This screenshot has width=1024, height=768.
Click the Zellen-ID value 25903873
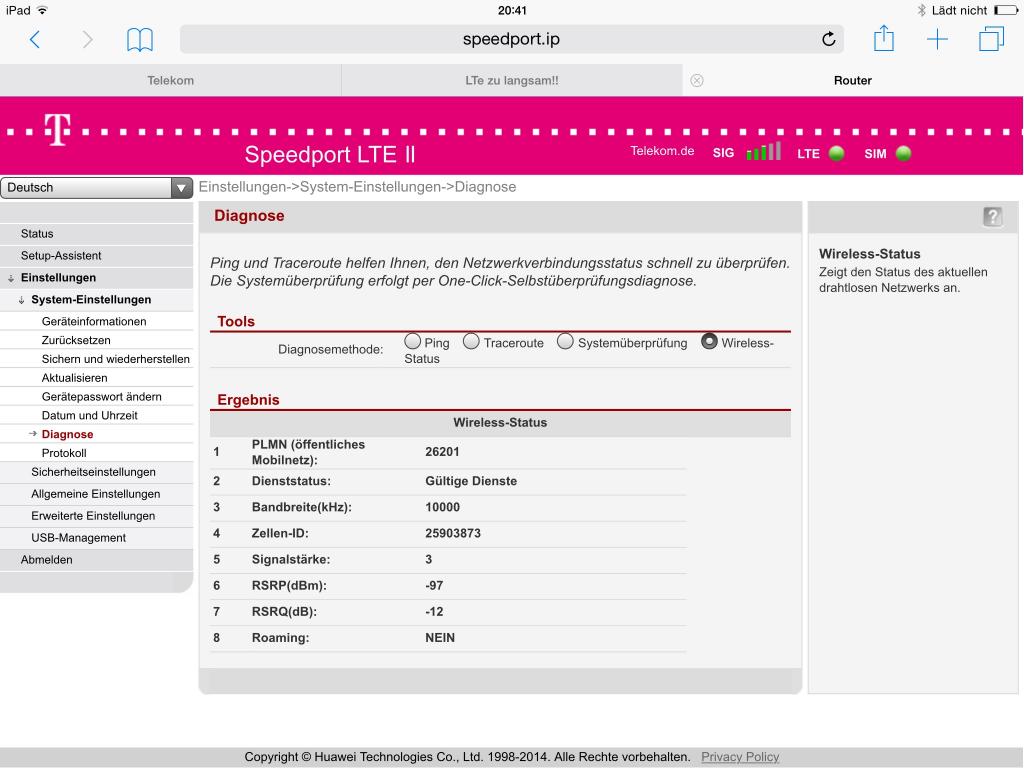(453, 534)
